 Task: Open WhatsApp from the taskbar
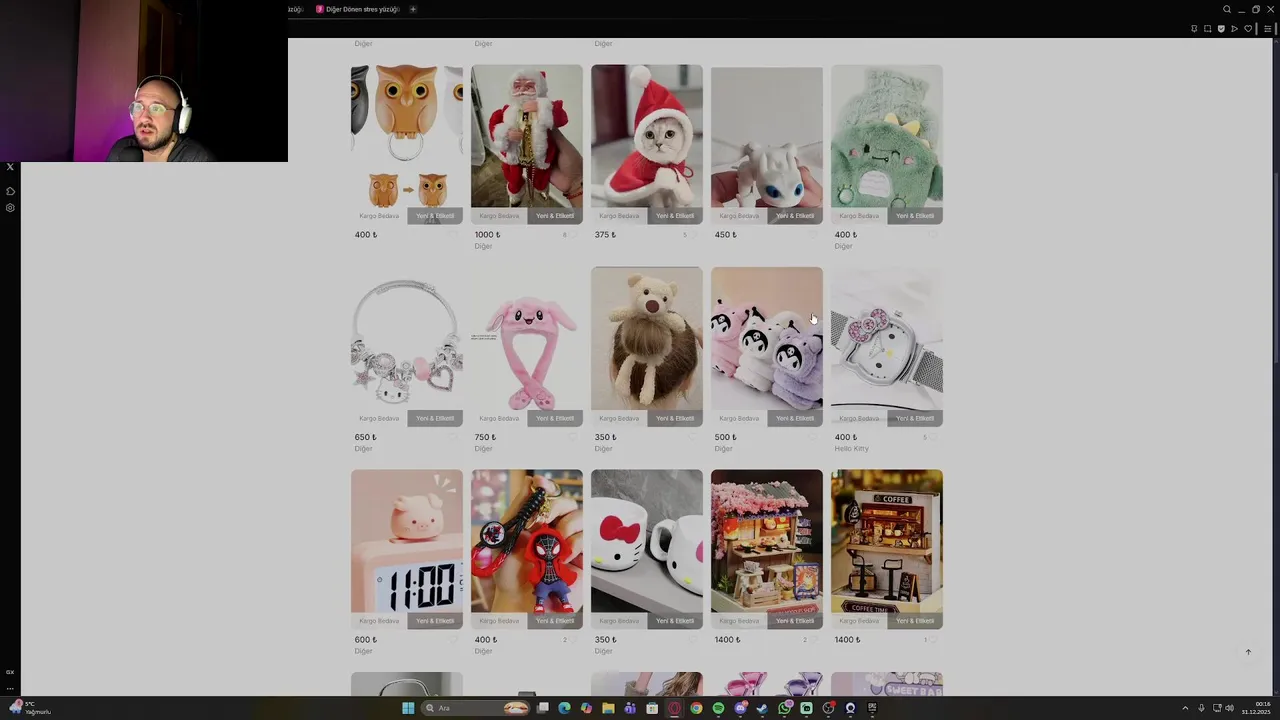coord(784,708)
